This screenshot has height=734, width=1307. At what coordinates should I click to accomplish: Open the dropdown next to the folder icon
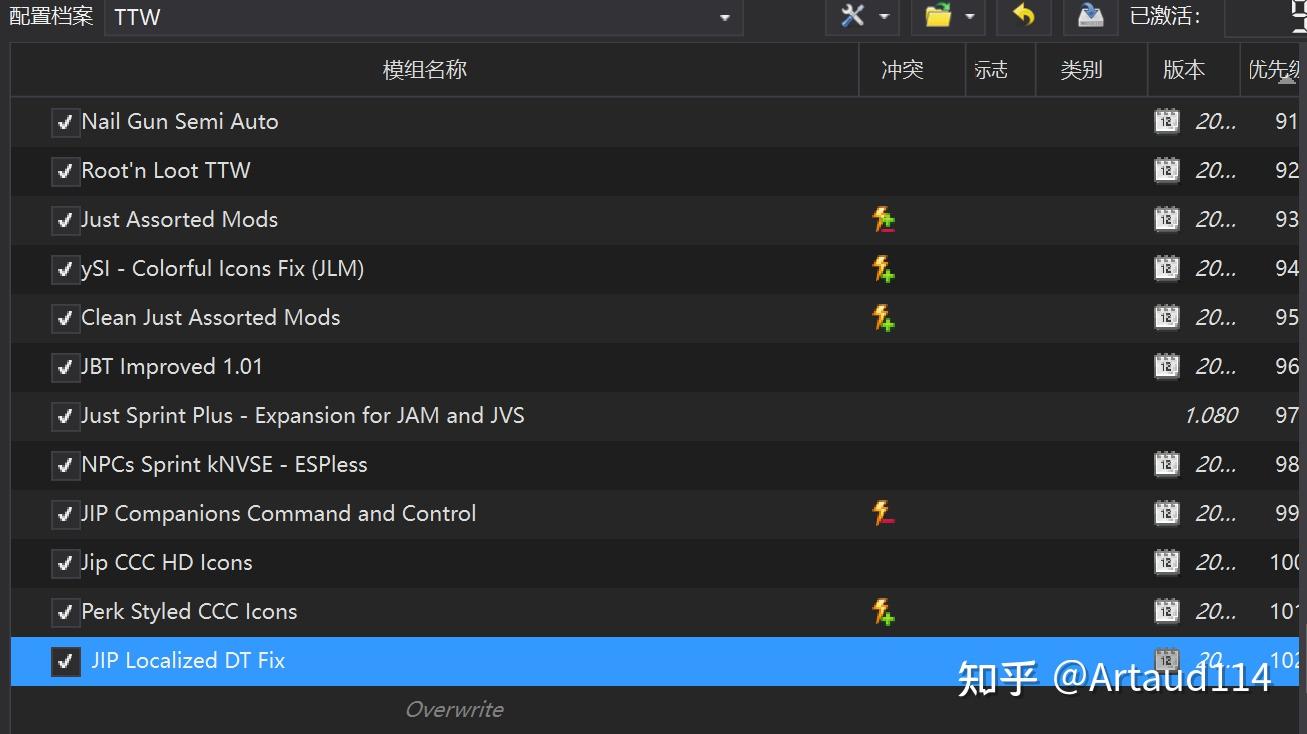click(968, 16)
